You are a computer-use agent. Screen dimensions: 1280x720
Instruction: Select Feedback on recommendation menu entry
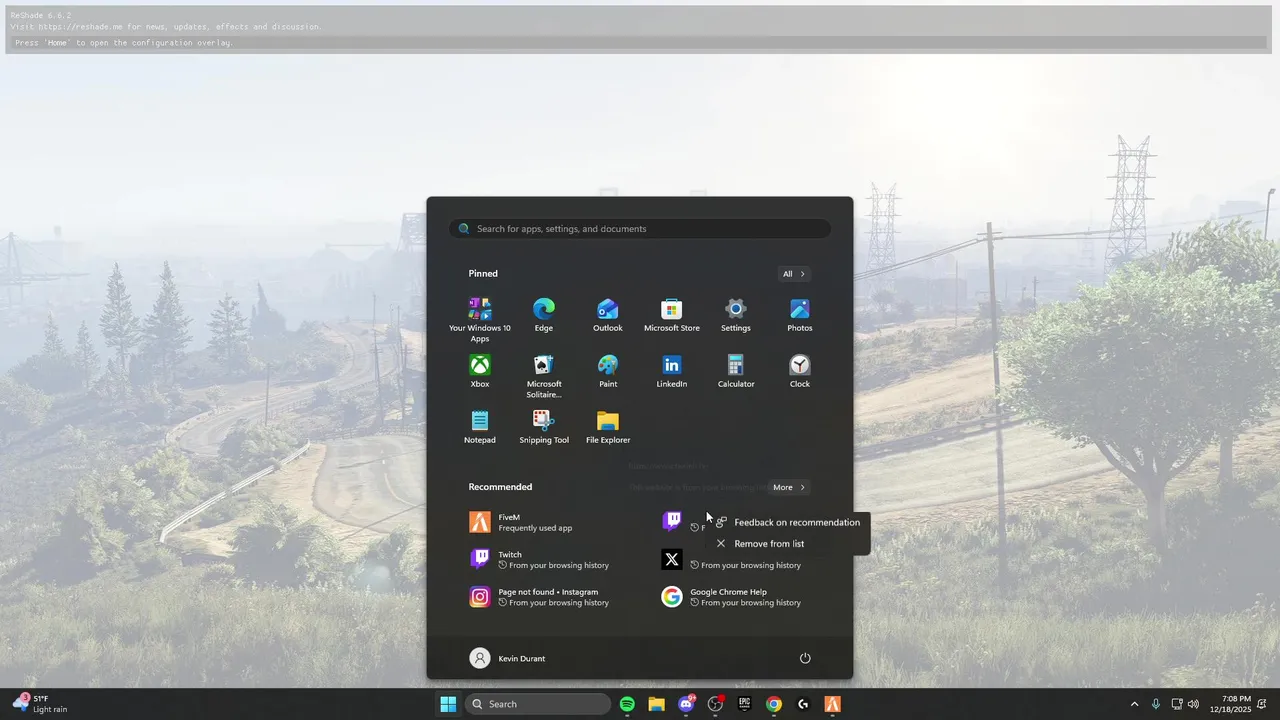coord(787,522)
